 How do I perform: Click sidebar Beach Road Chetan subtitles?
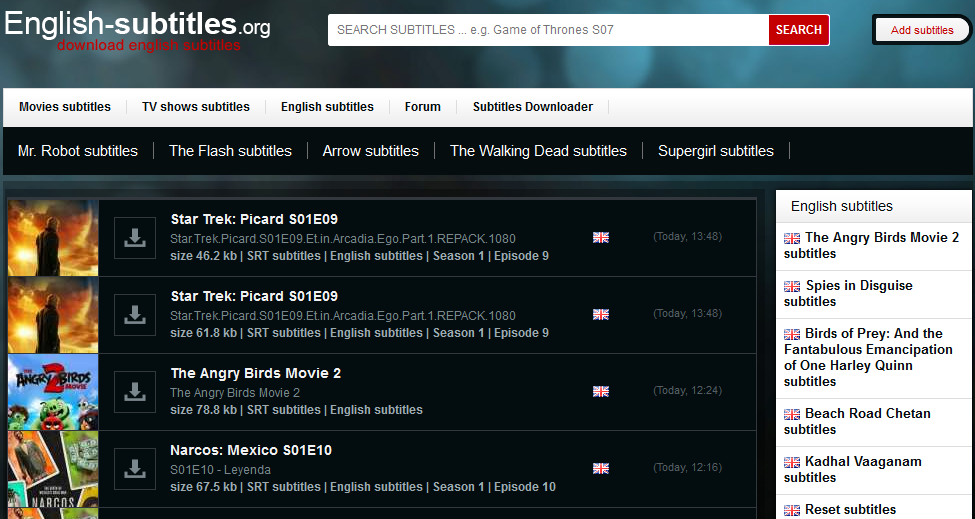(857, 421)
